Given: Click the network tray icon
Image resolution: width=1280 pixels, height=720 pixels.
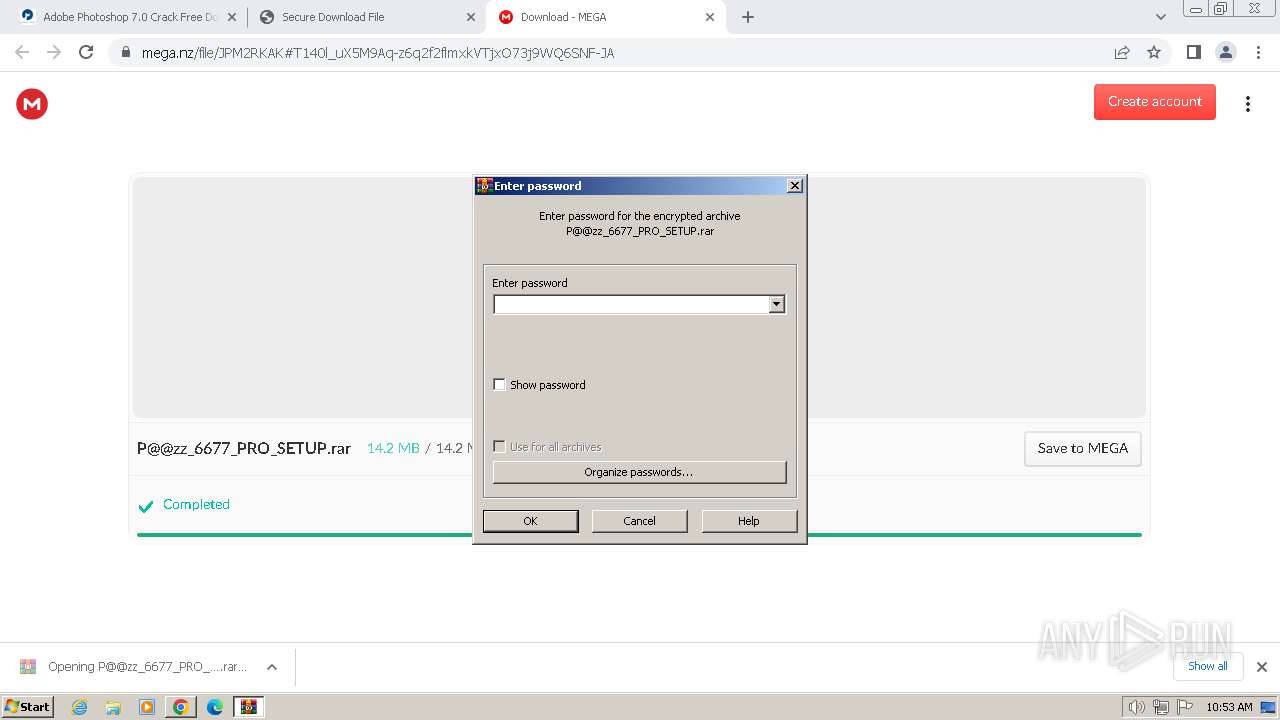Looking at the screenshot, I should (x=1161, y=707).
